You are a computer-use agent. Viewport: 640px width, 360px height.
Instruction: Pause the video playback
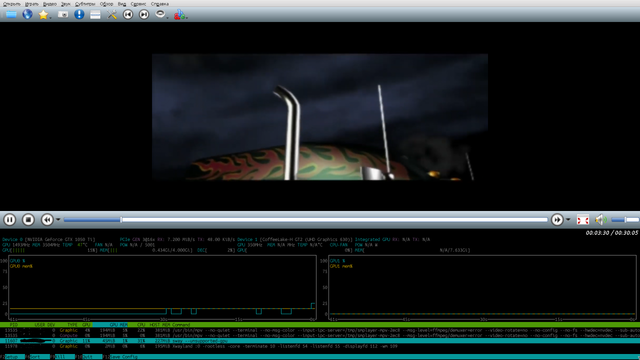click(10, 220)
